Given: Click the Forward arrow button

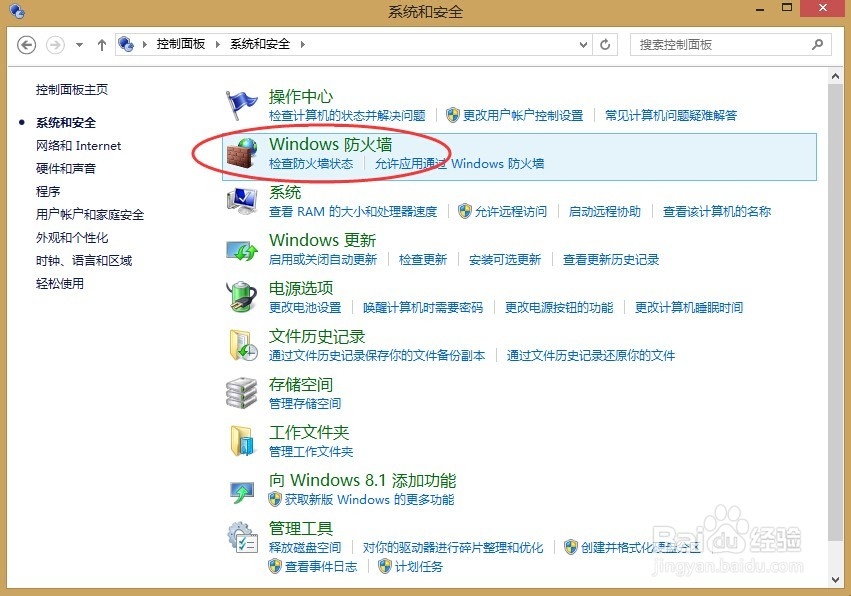Looking at the screenshot, I should coord(55,45).
